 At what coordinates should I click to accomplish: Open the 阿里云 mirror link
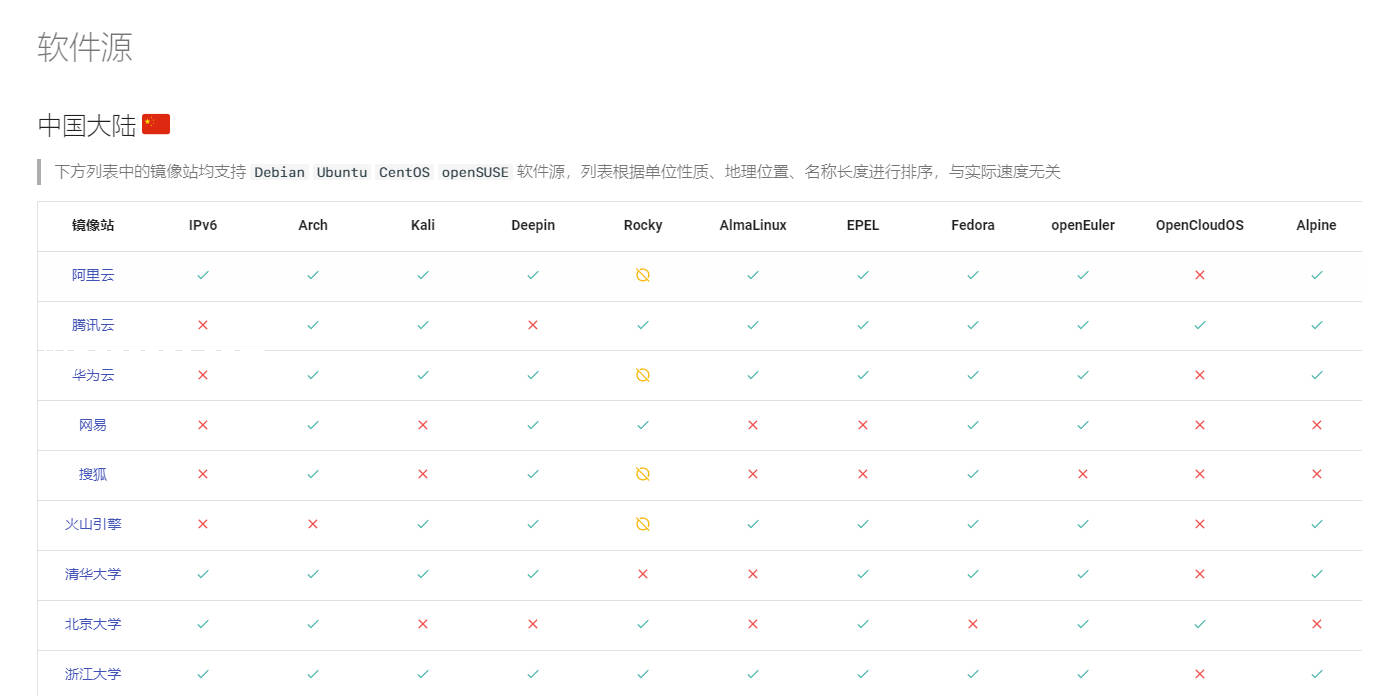(x=93, y=275)
